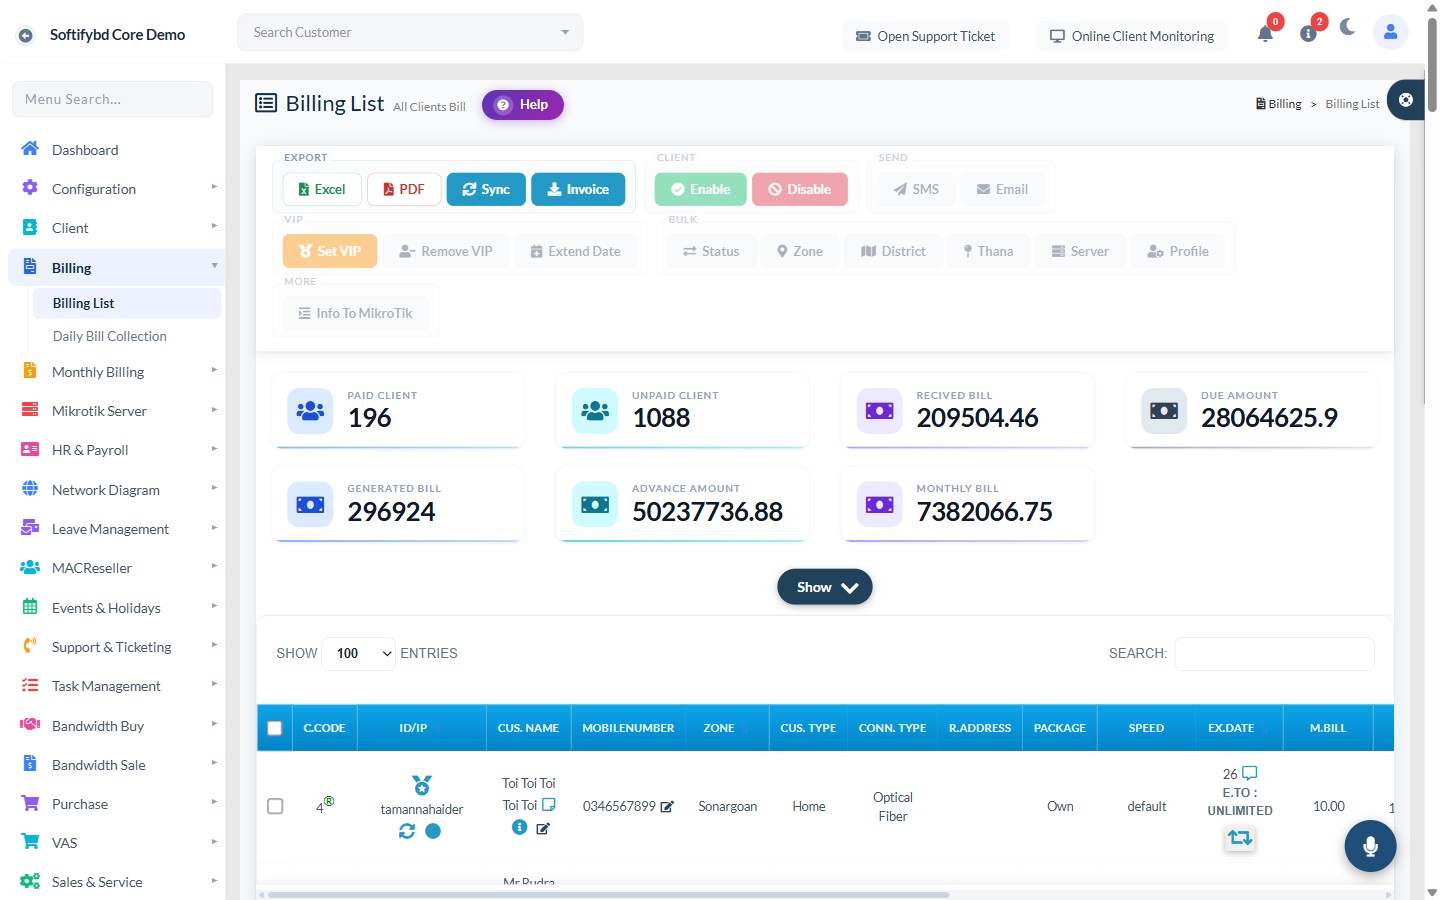Image resolution: width=1440 pixels, height=900 pixels.
Task: Click the Unpaid Client users icon
Action: 595,410
